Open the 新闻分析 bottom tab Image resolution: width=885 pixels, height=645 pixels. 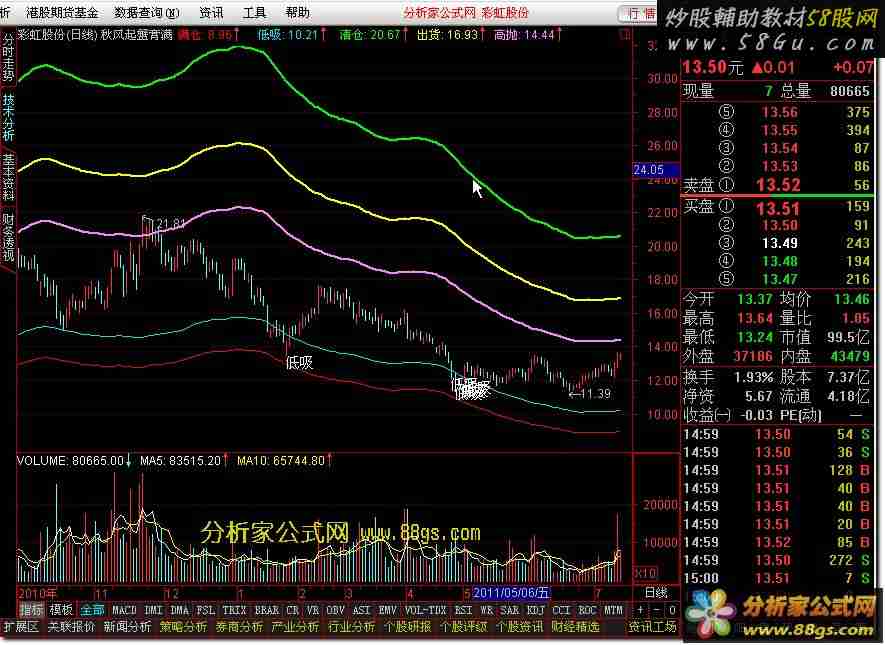coord(127,627)
